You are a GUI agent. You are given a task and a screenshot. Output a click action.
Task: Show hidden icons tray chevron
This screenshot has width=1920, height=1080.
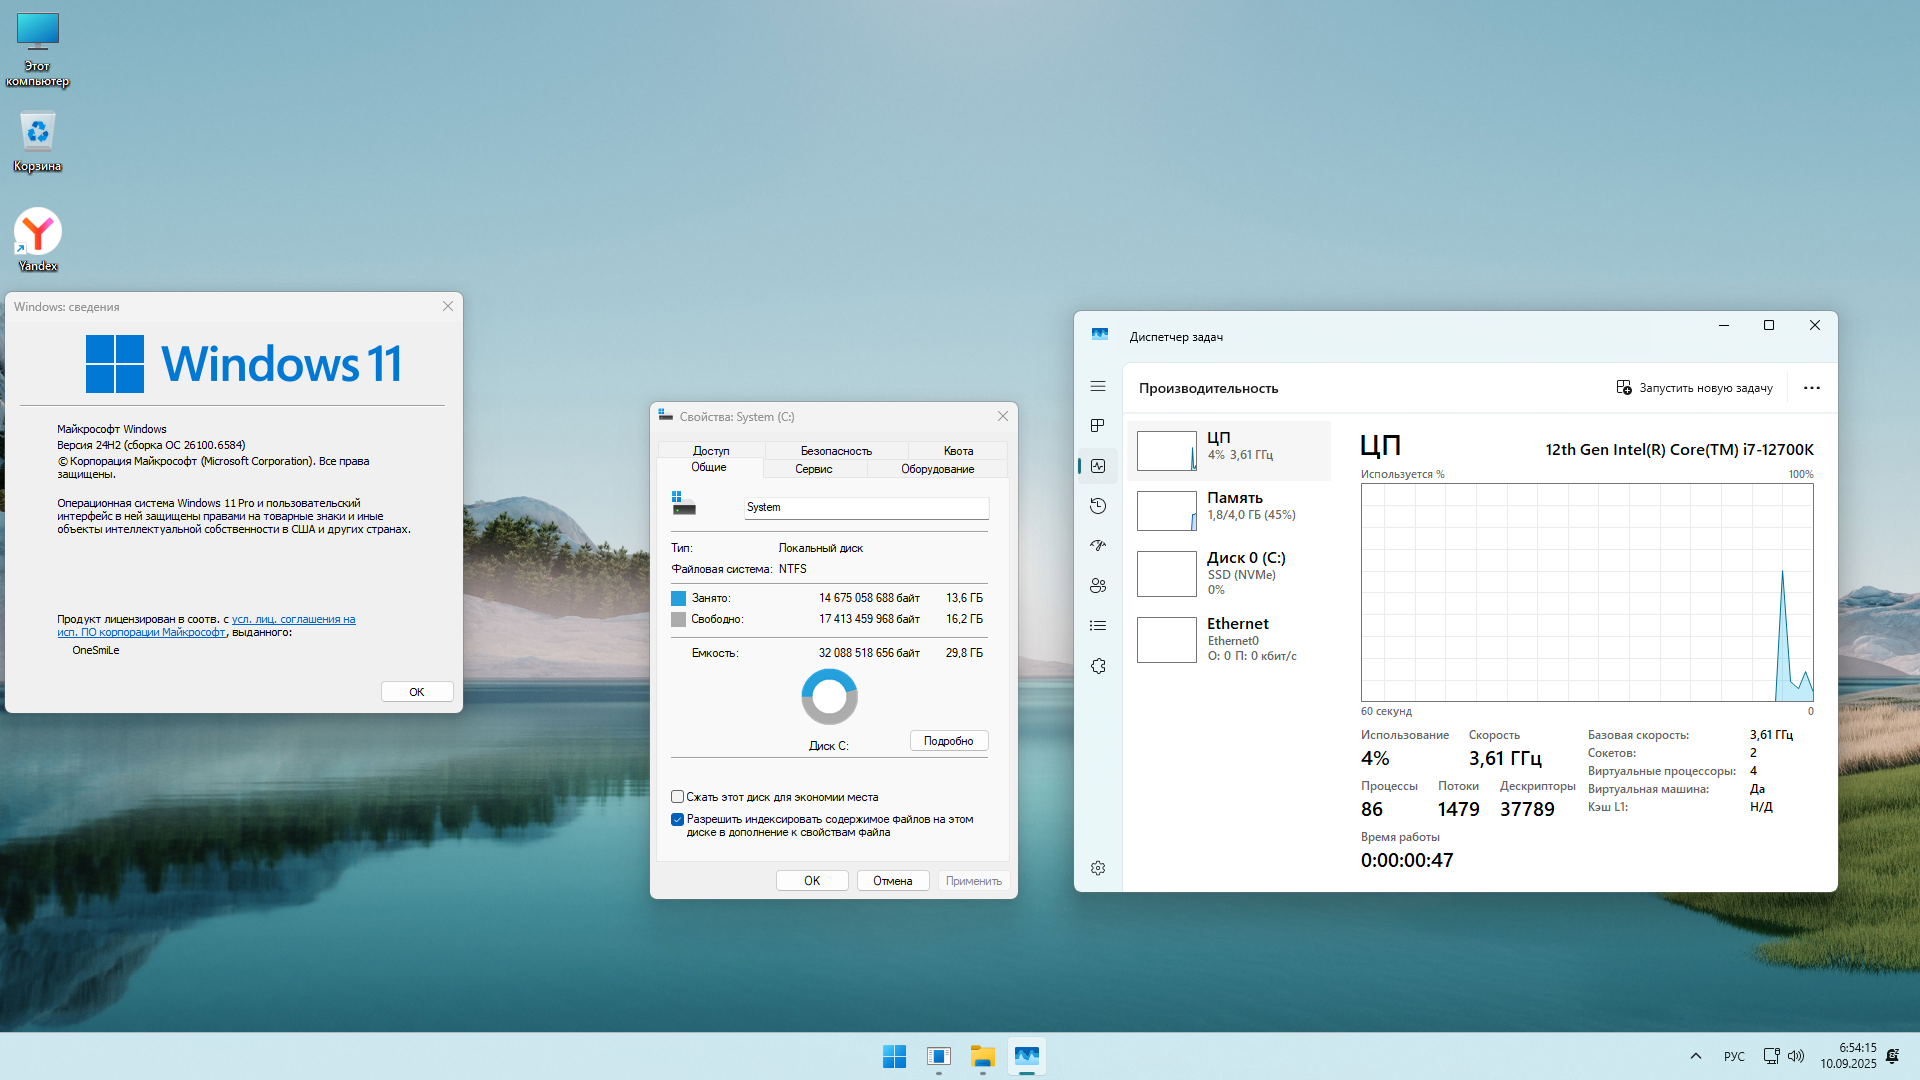(1695, 1056)
